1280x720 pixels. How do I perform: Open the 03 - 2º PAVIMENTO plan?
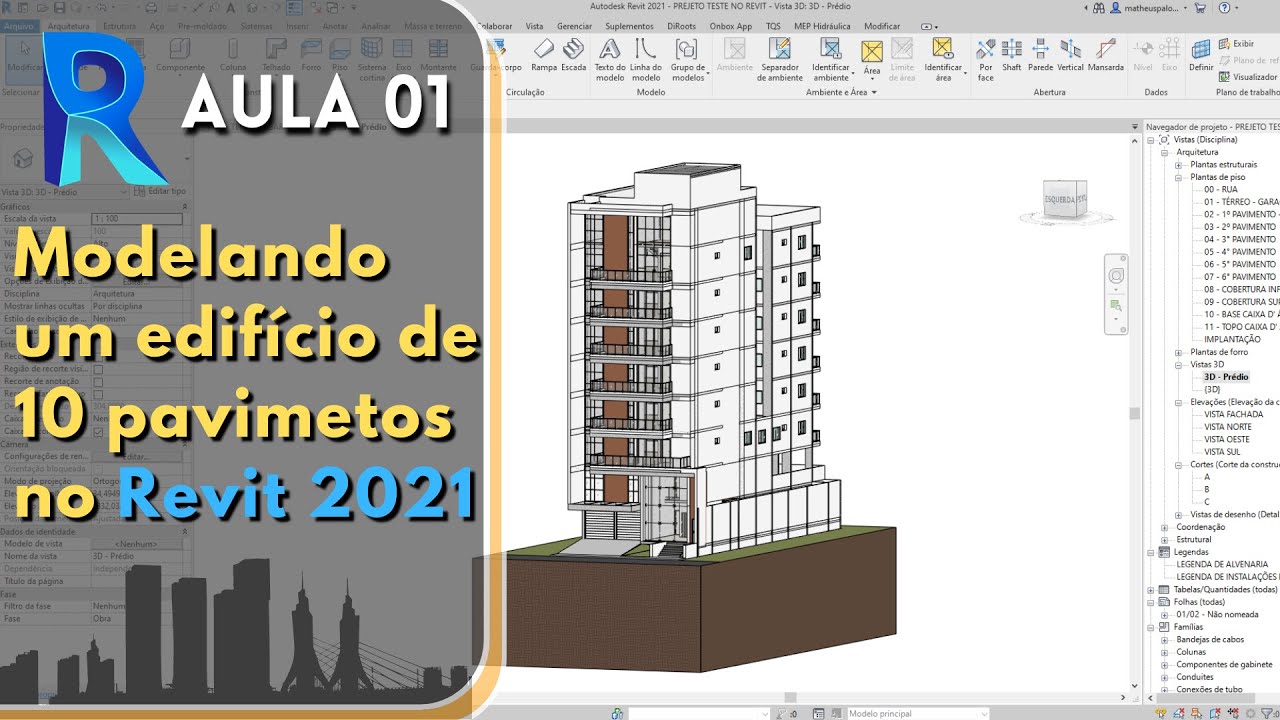(1240, 227)
